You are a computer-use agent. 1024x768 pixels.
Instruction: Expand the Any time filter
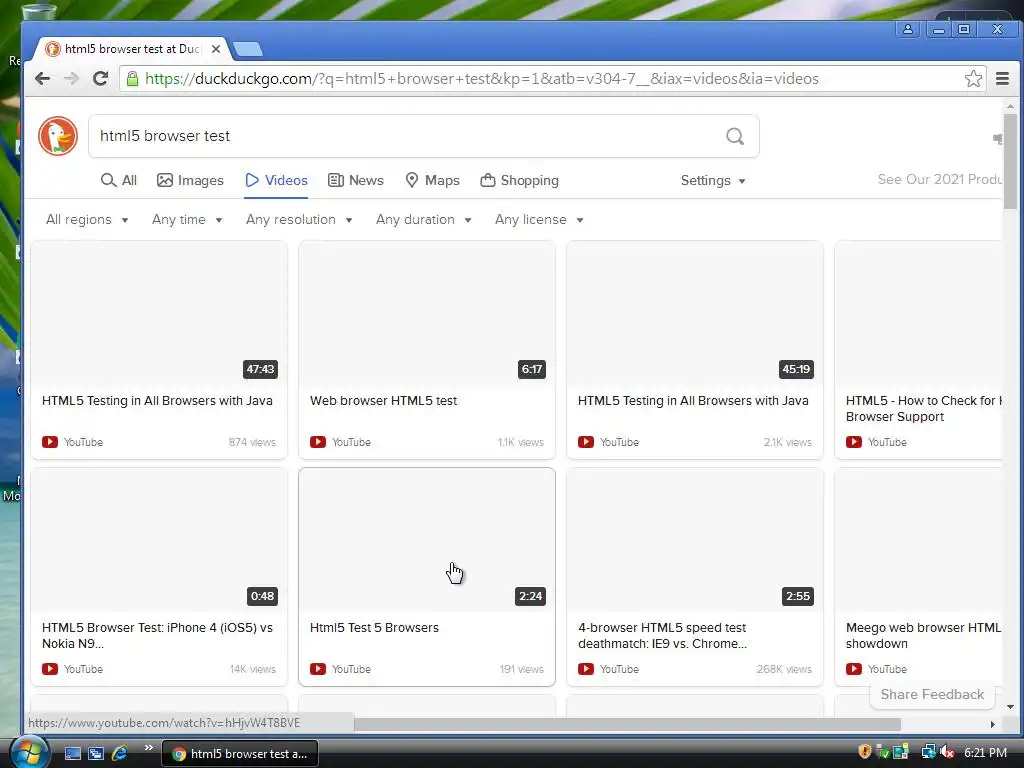pos(187,219)
